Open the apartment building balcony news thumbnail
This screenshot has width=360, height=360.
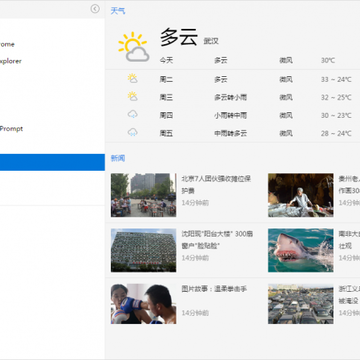click(x=143, y=250)
